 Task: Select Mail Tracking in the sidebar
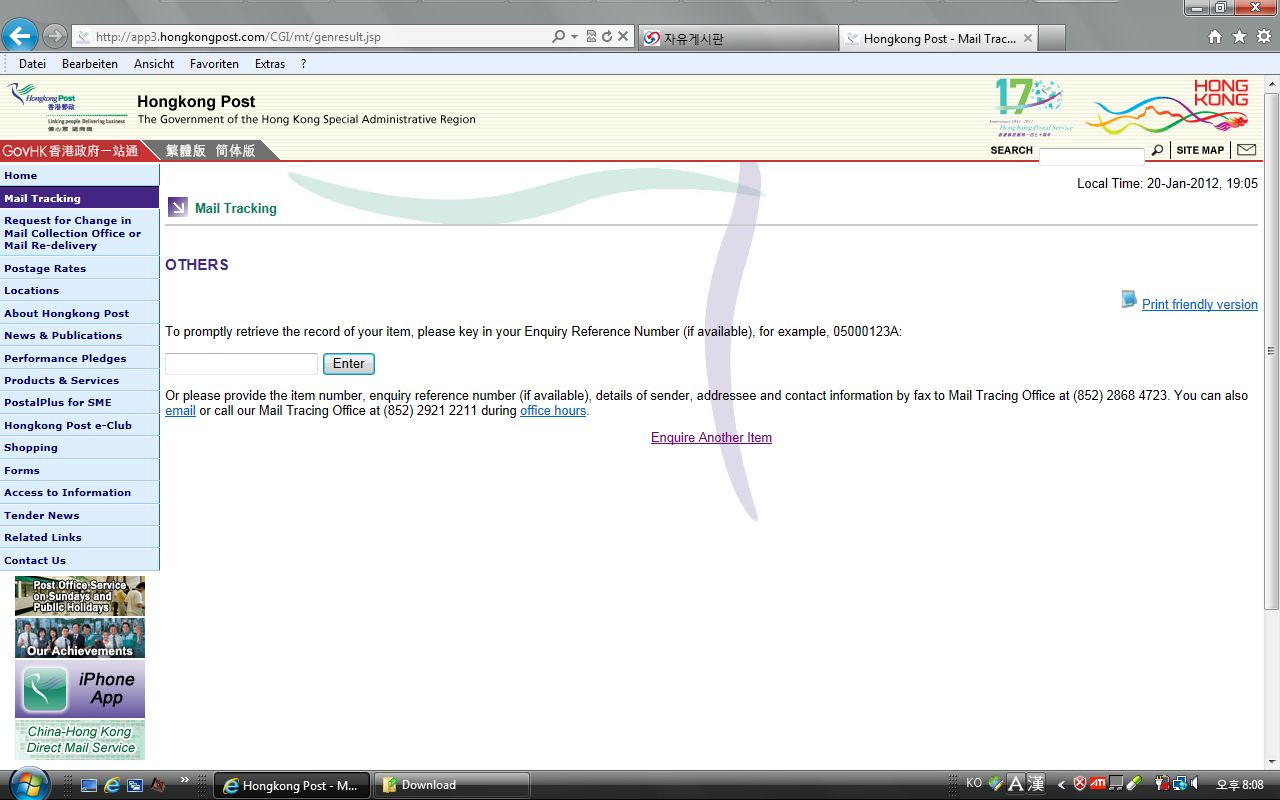pos(80,198)
